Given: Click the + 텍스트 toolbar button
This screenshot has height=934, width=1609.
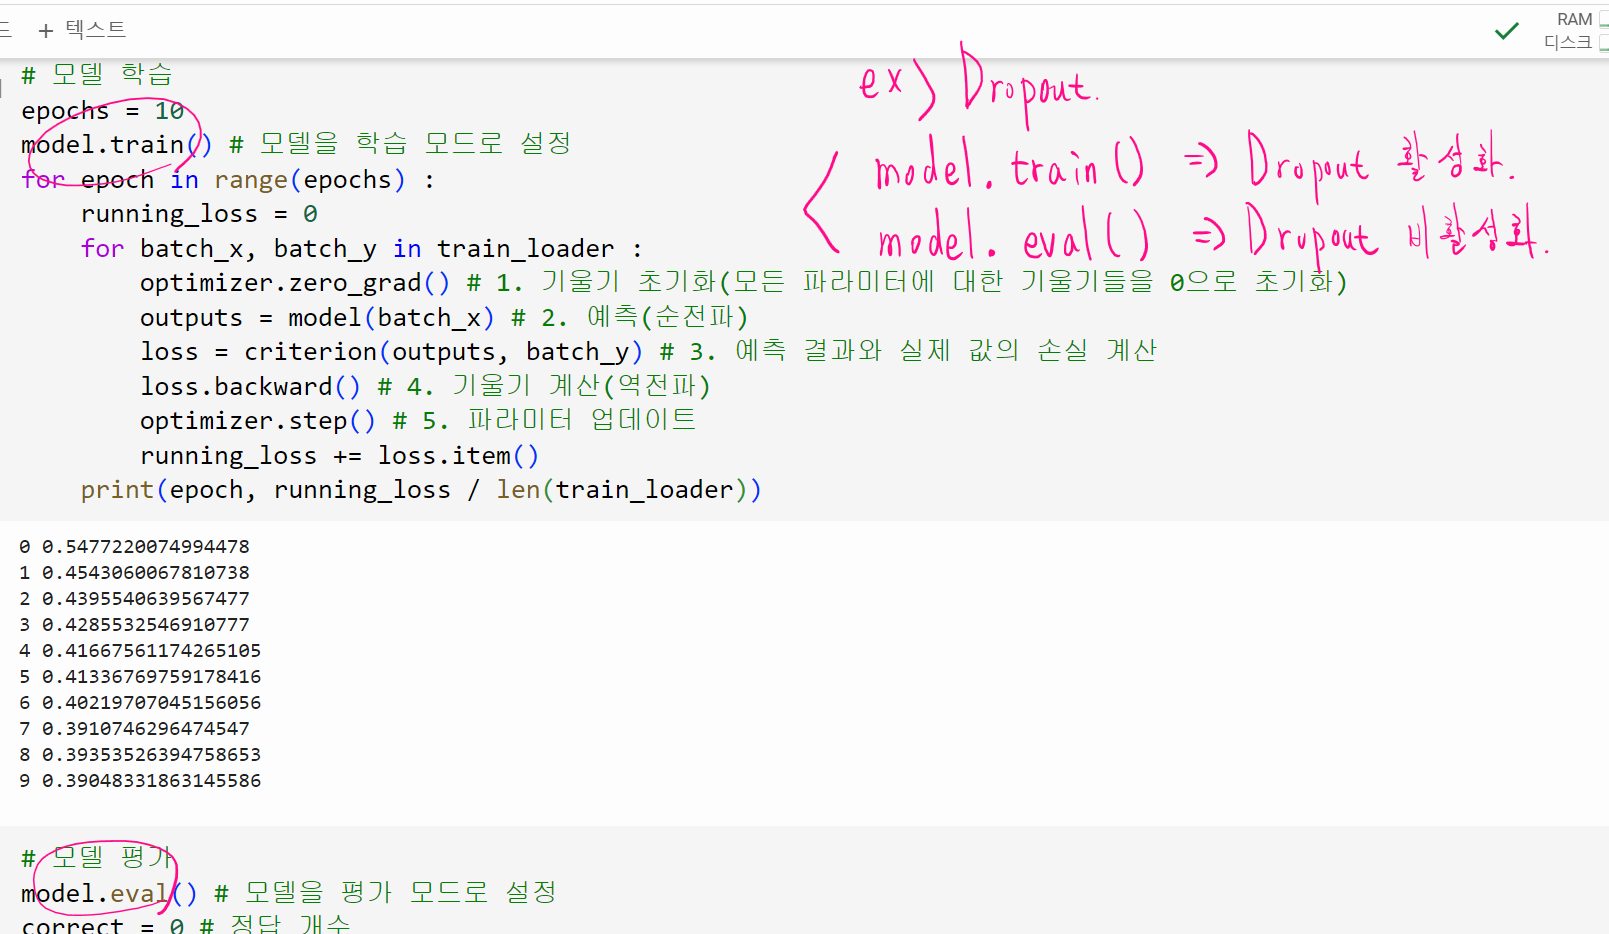Looking at the screenshot, I should click(x=83, y=30).
